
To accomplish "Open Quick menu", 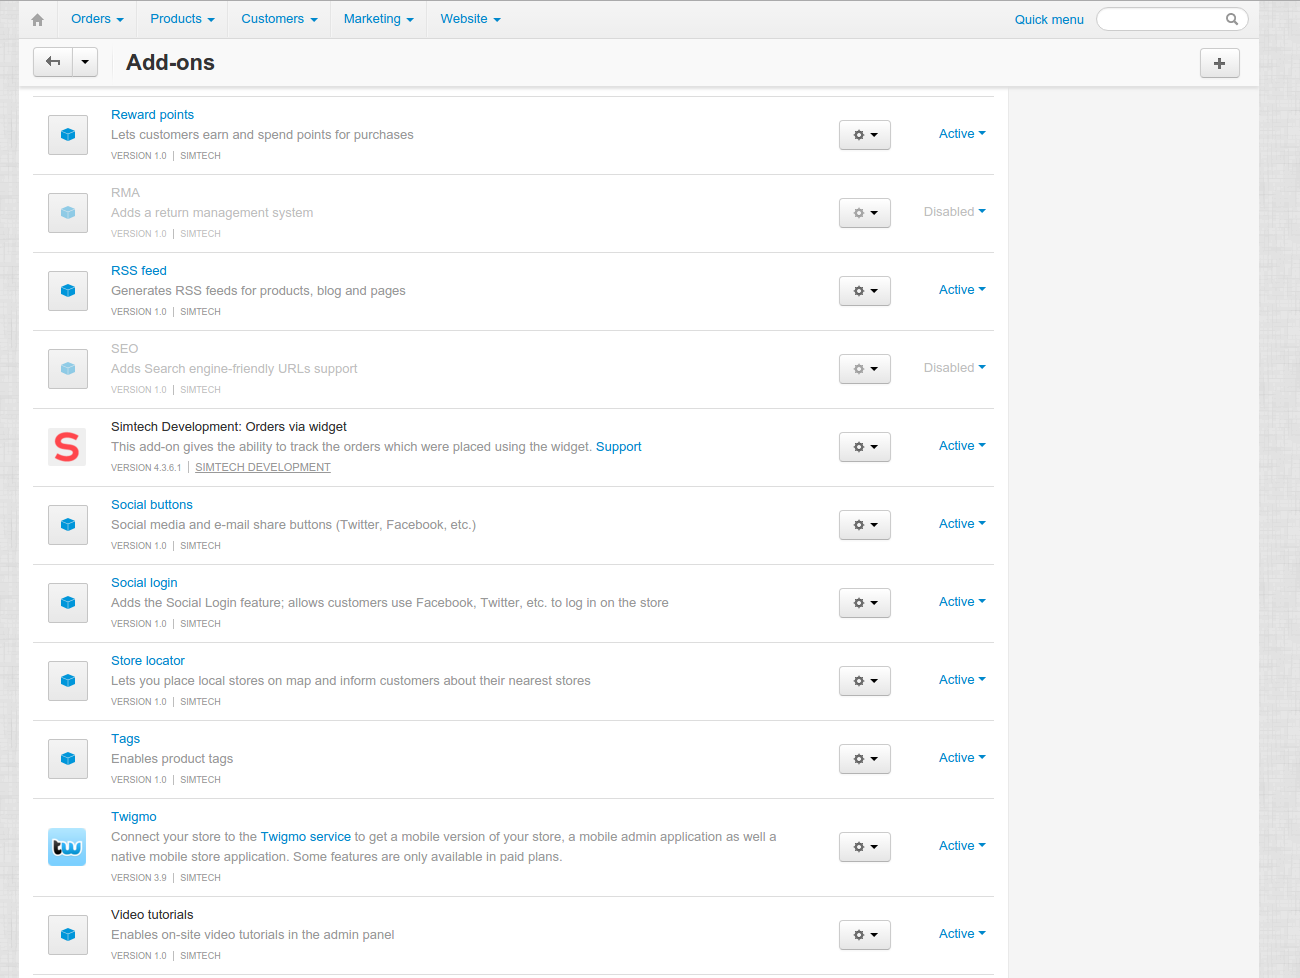I will [x=1049, y=19].
